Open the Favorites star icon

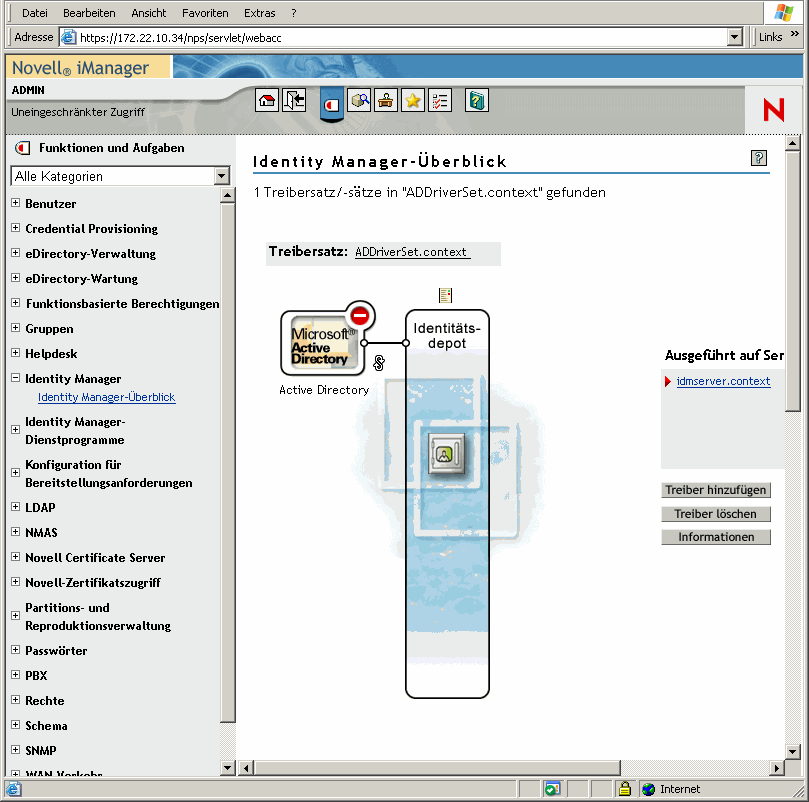(x=412, y=100)
